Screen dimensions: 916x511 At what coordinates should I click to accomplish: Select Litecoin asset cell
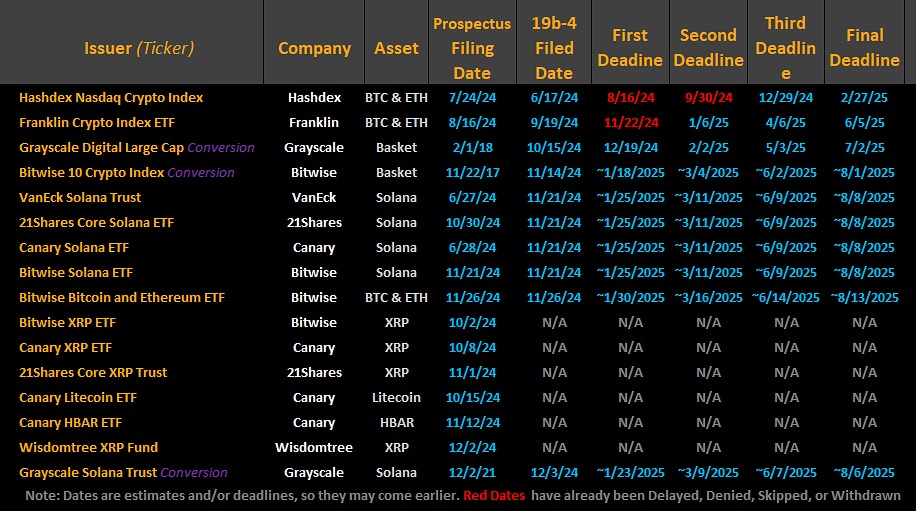click(x=396, y=398)
